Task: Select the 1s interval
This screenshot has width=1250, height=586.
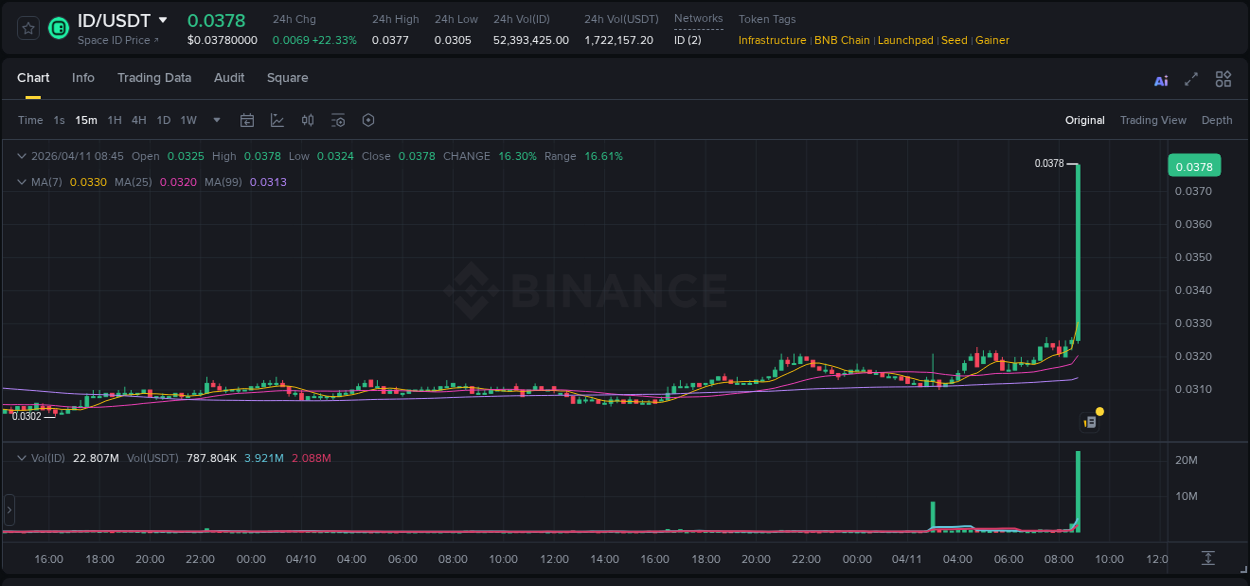Action: pyautogui.click(x=59, y=120)
